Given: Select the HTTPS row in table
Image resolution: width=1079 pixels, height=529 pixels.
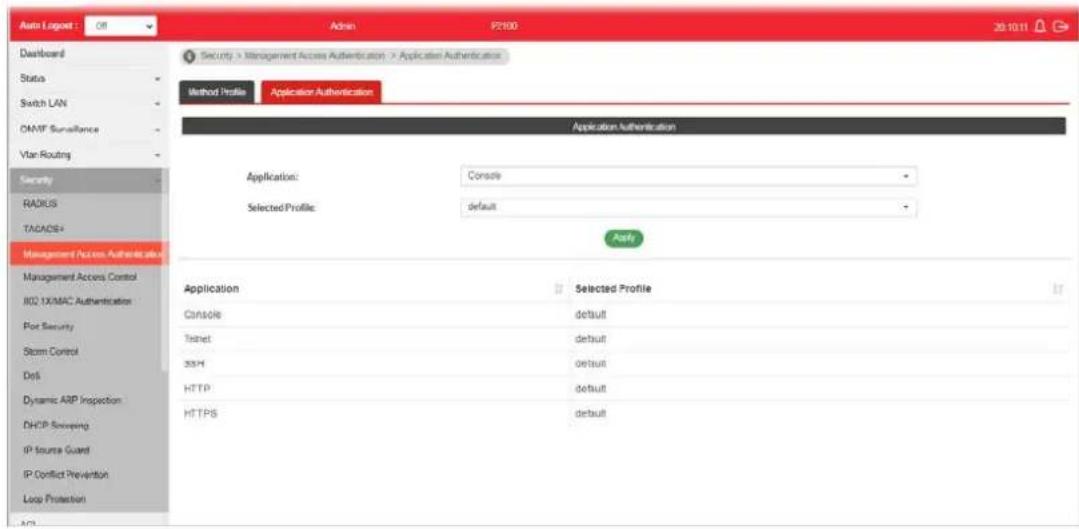Looking at the screenshot, I should pos(623,414).
